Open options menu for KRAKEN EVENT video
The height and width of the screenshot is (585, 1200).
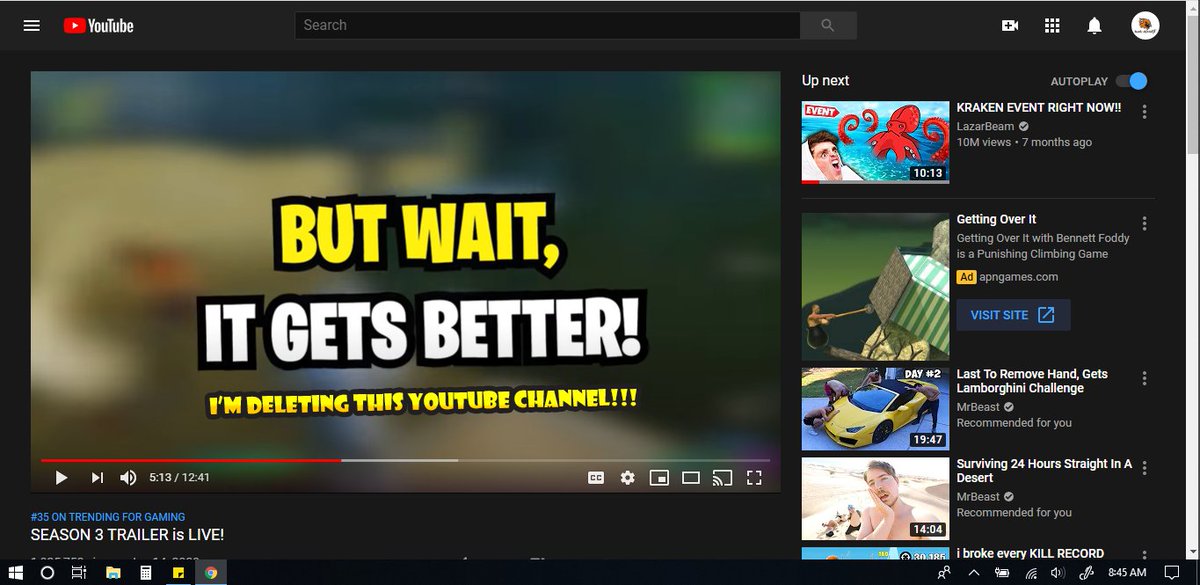tap(1144, 111)
